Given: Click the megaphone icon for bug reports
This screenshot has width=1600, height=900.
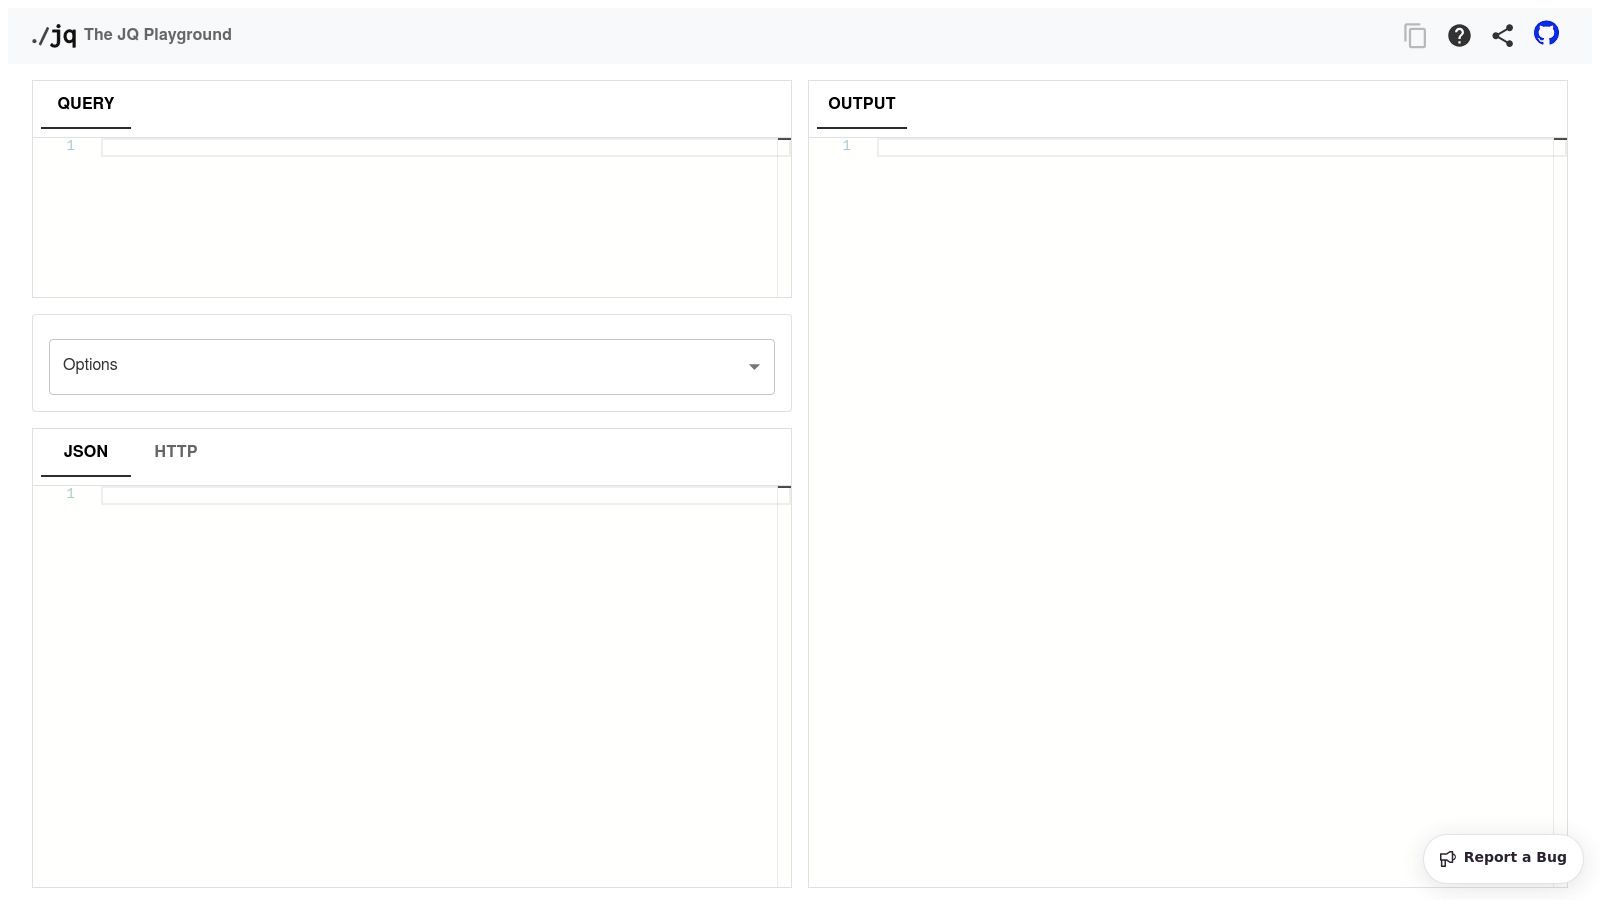Looking at the screenshot, I should [1447, 858].
